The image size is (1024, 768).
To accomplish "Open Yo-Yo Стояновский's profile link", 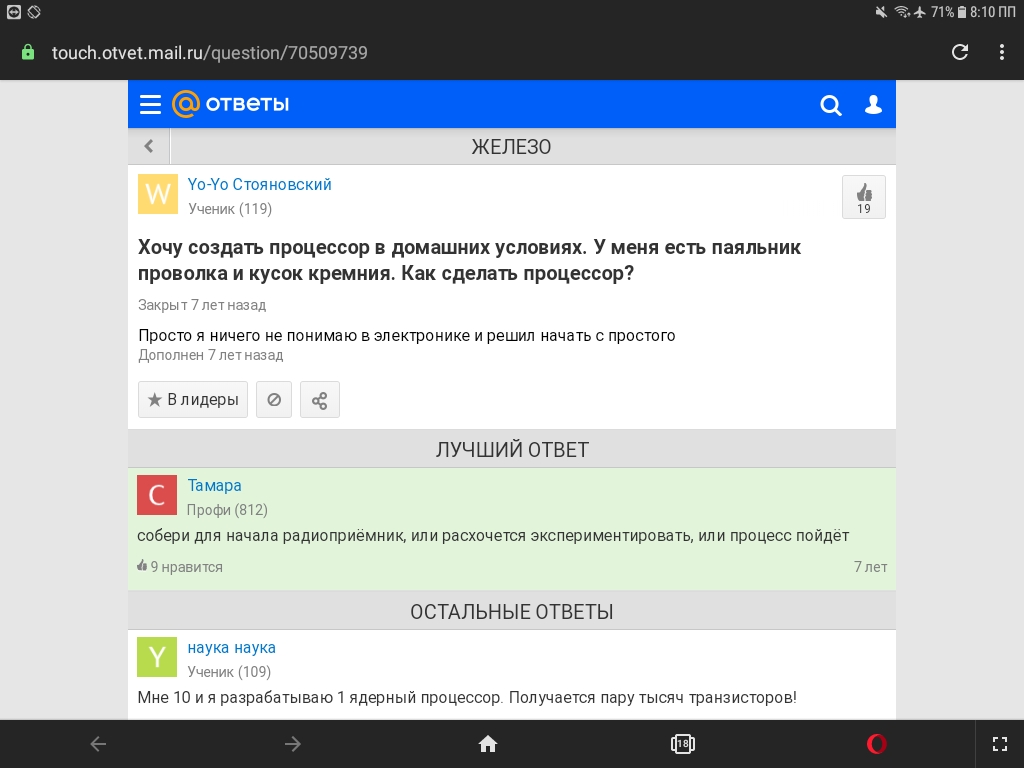I will [259, 184].
